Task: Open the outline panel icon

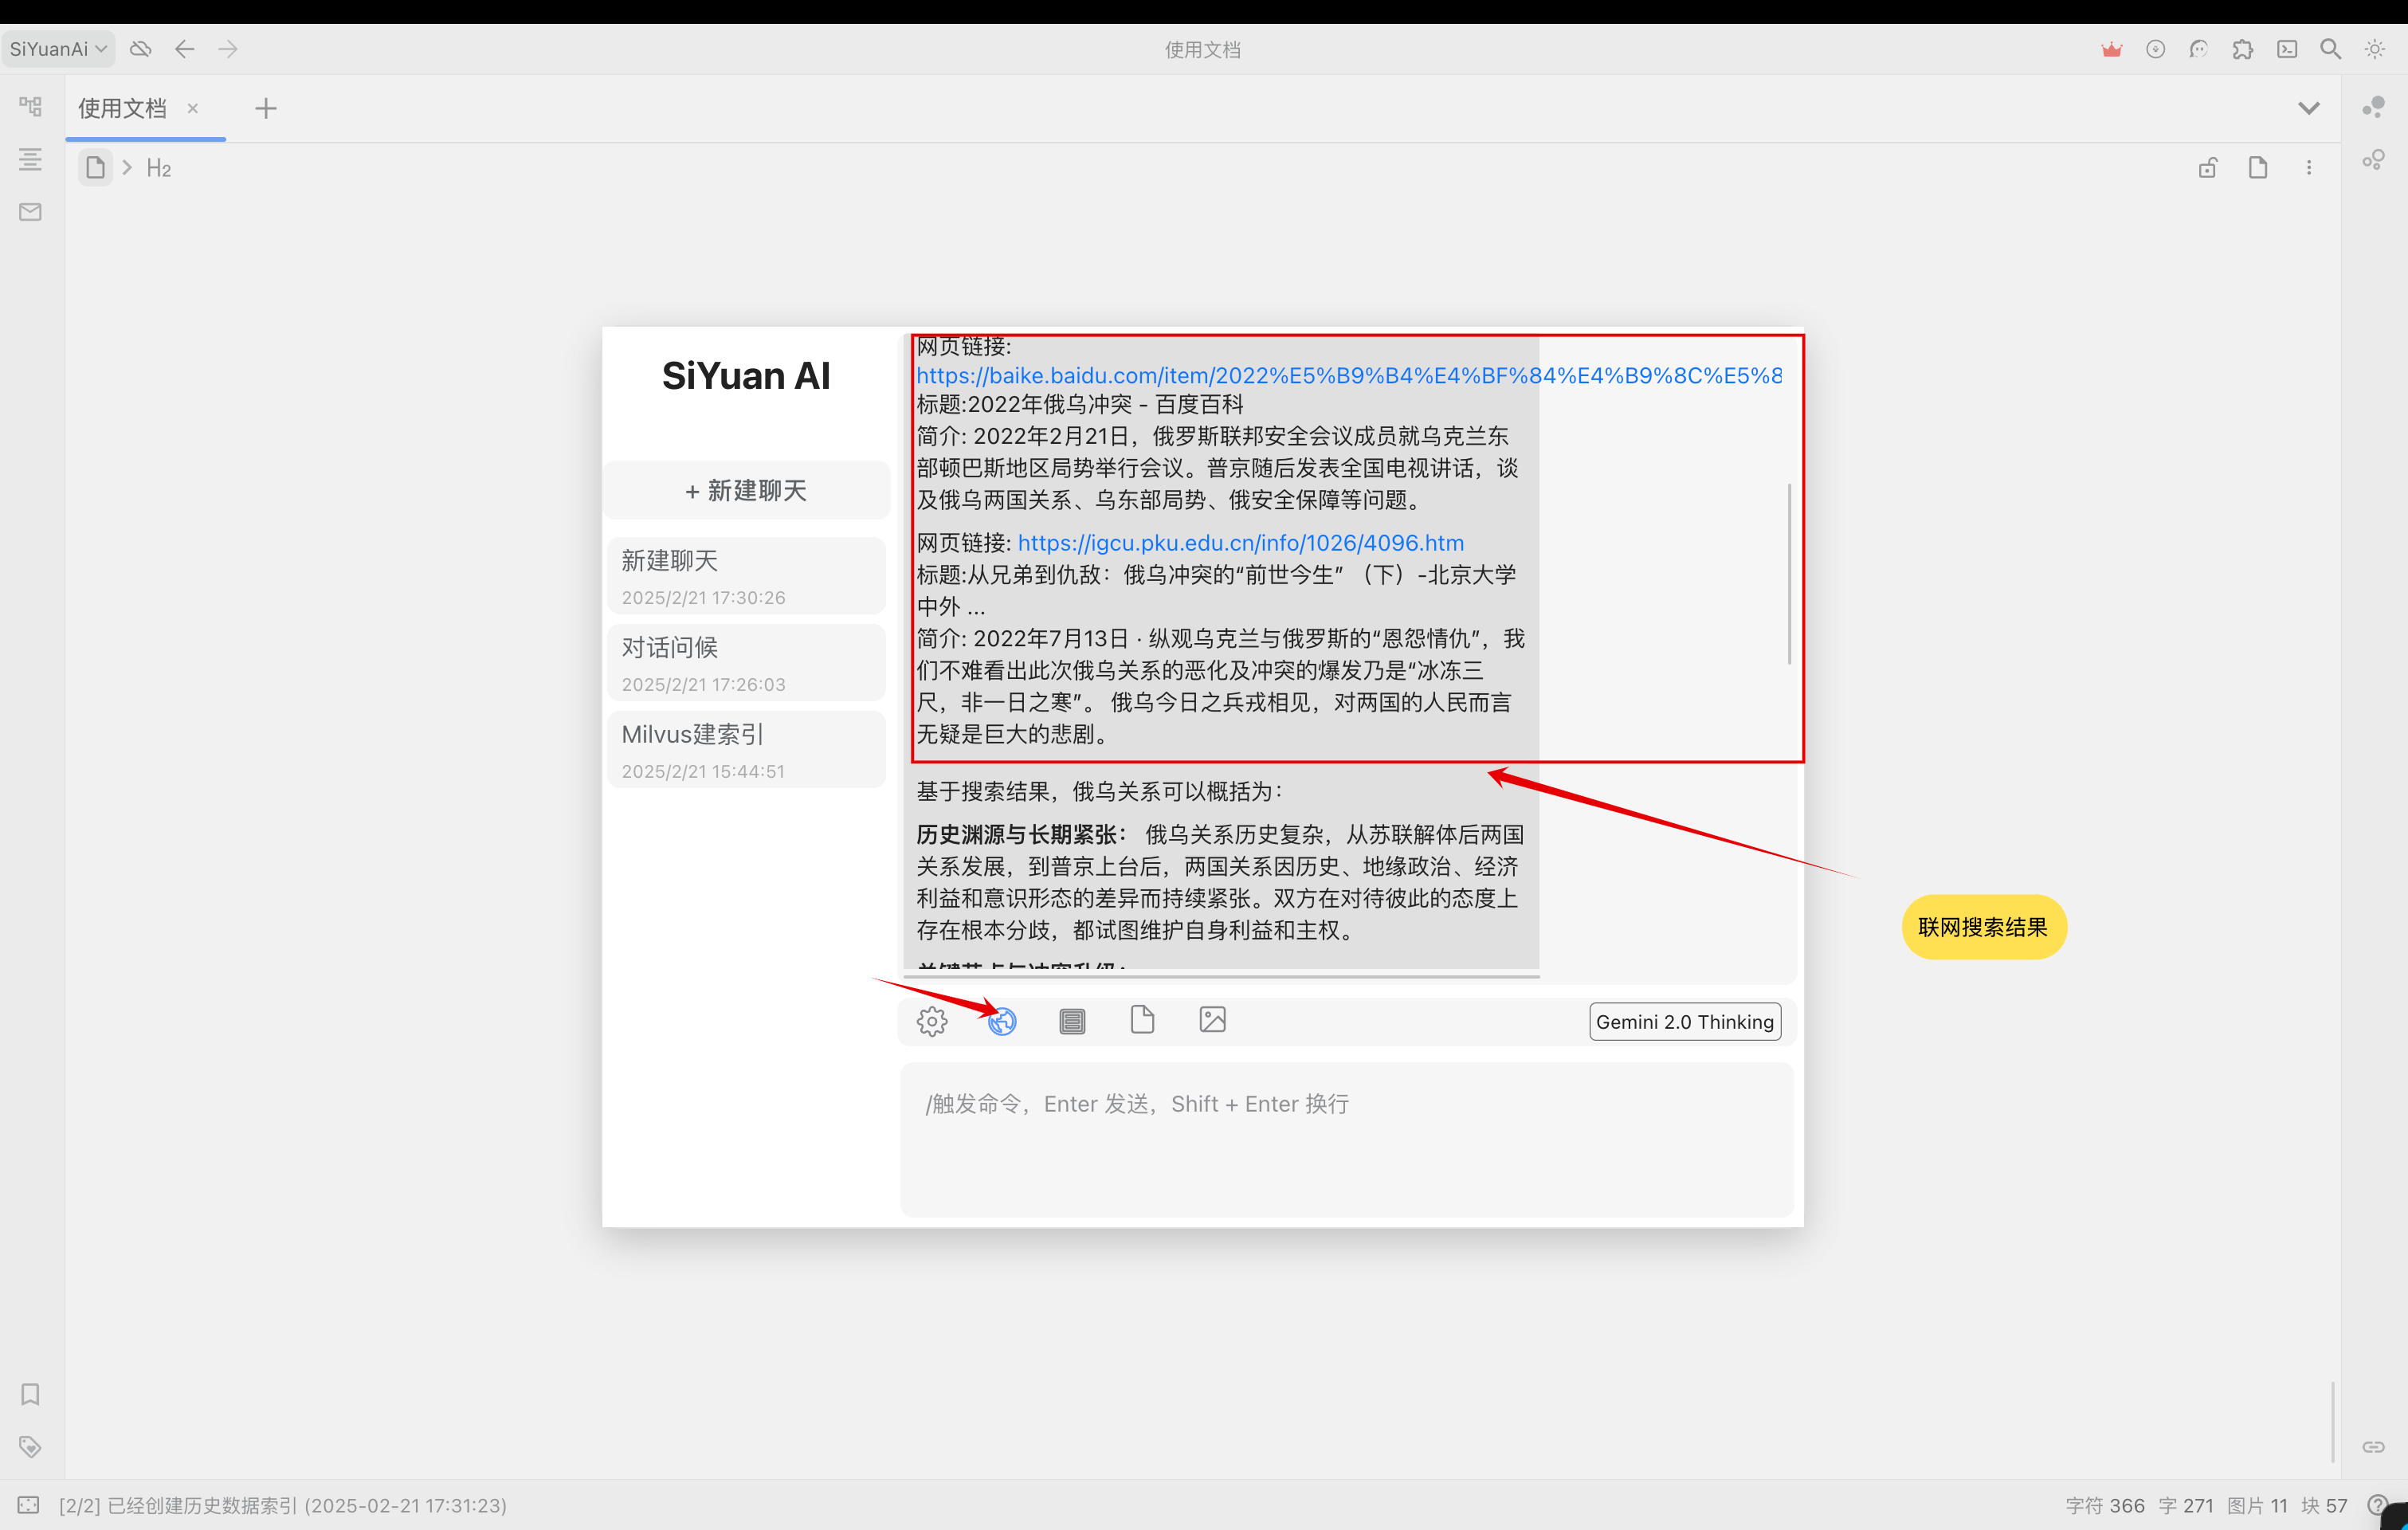Action: coord(29,159)
